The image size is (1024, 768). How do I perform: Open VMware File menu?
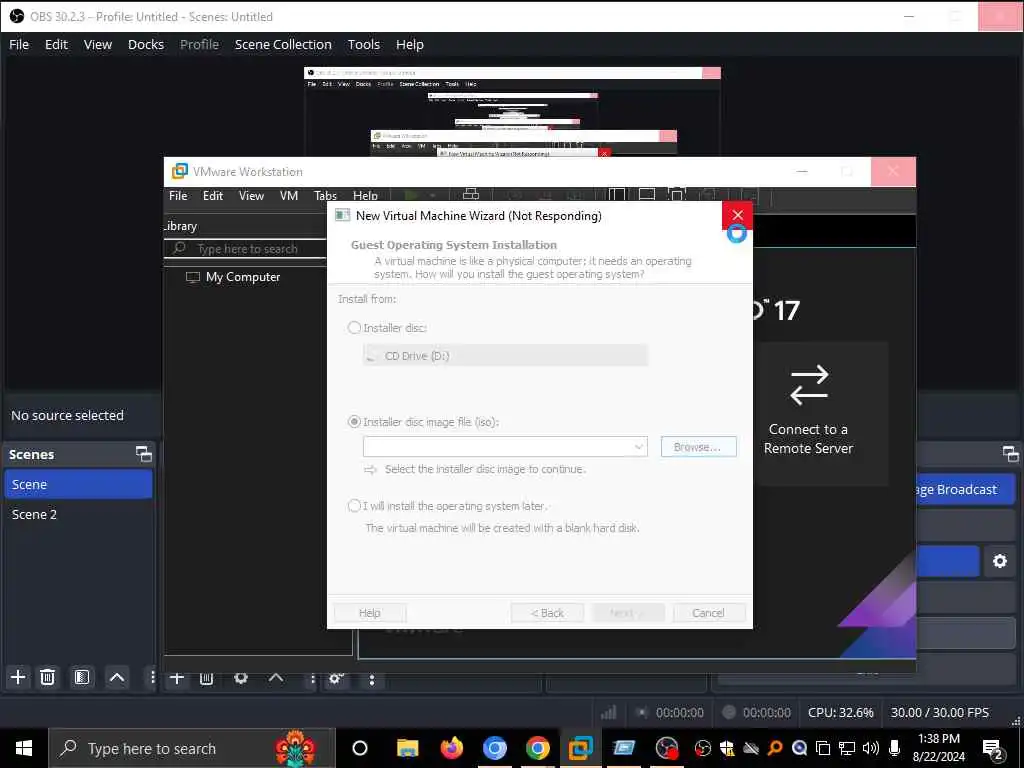(x=178, y=195)
